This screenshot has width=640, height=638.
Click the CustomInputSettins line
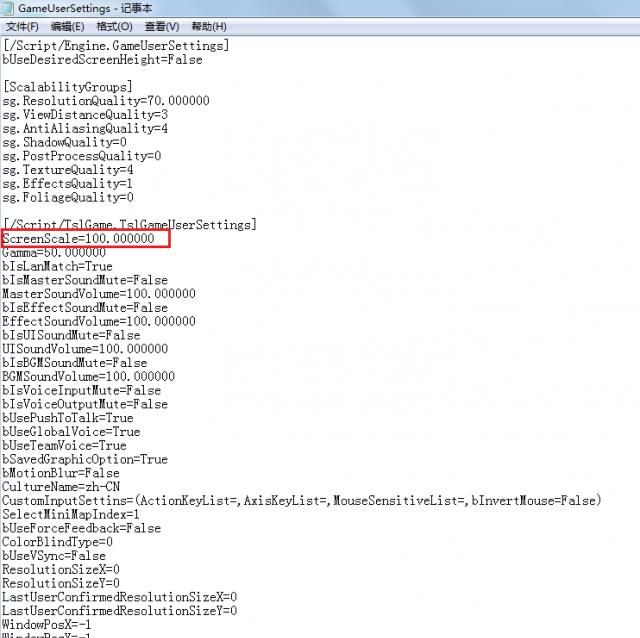(x=302, y=501)
